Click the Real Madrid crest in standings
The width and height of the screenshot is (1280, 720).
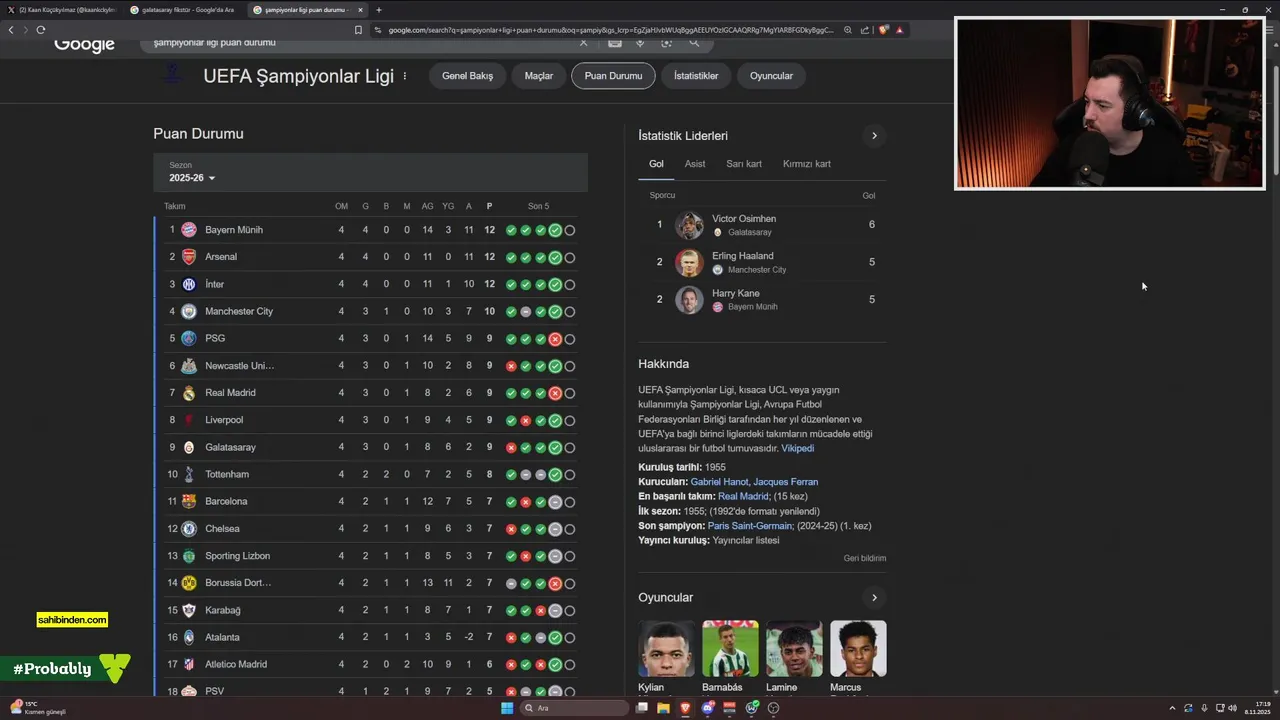[189, 393]
